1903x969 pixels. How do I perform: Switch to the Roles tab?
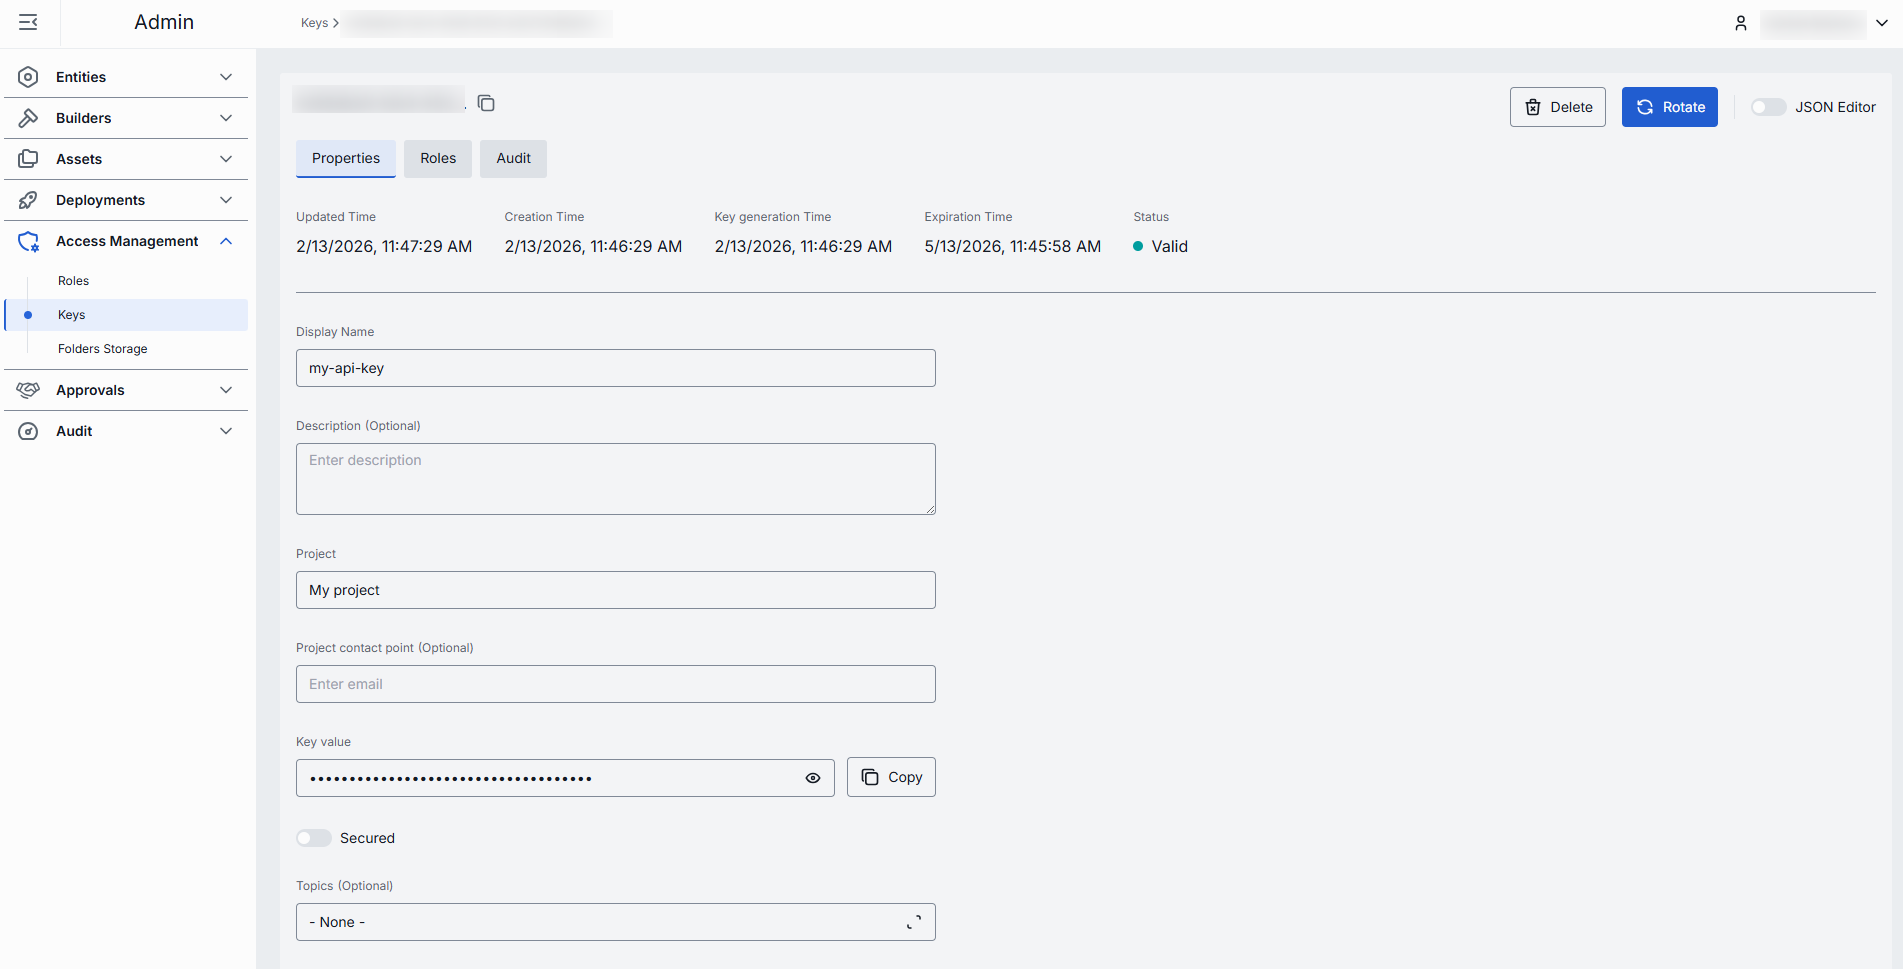[438, 158]
